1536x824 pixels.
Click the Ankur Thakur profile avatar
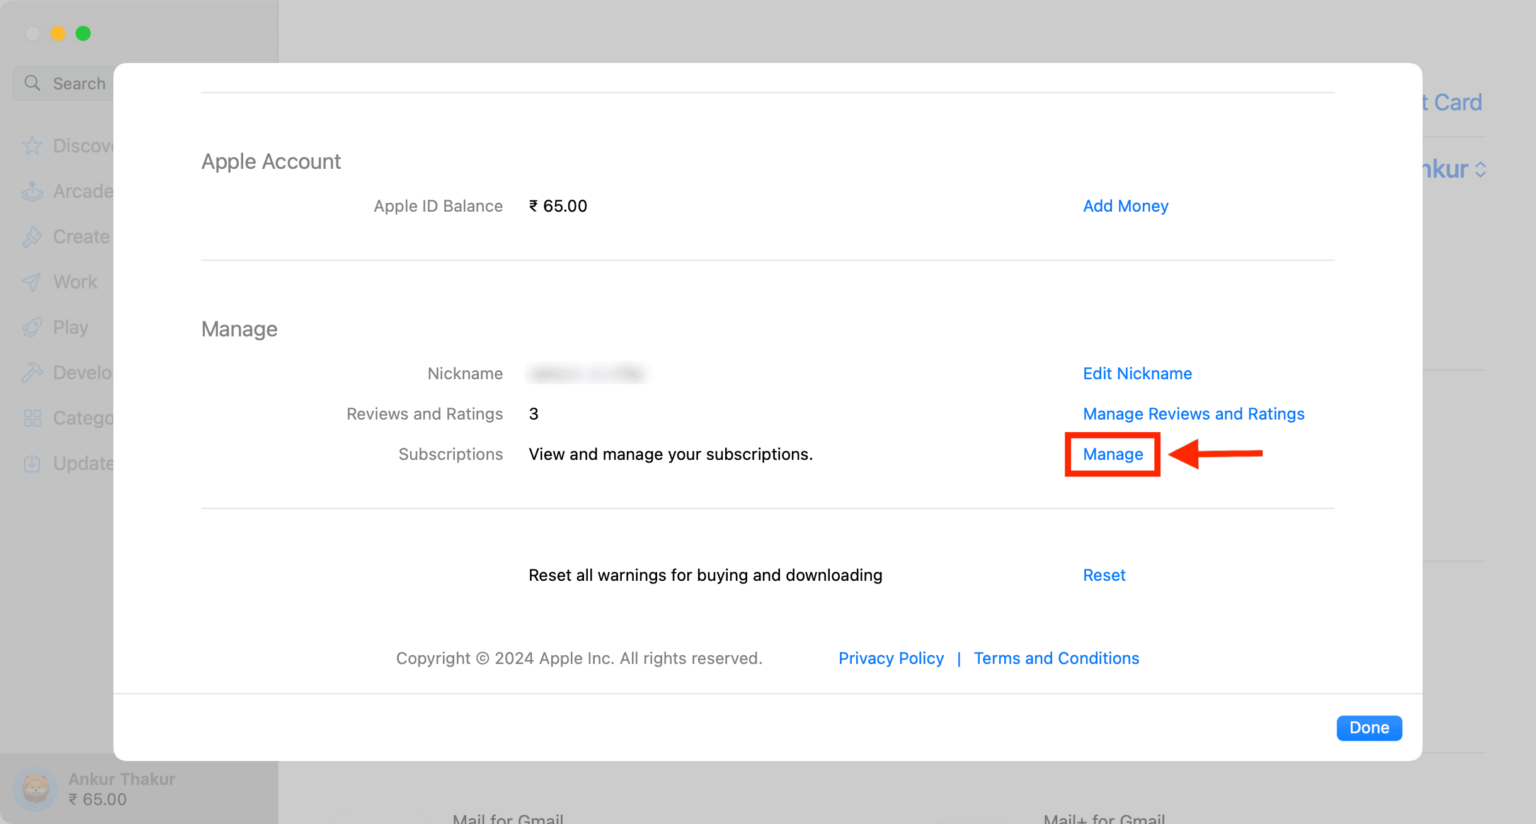[36, 789]
